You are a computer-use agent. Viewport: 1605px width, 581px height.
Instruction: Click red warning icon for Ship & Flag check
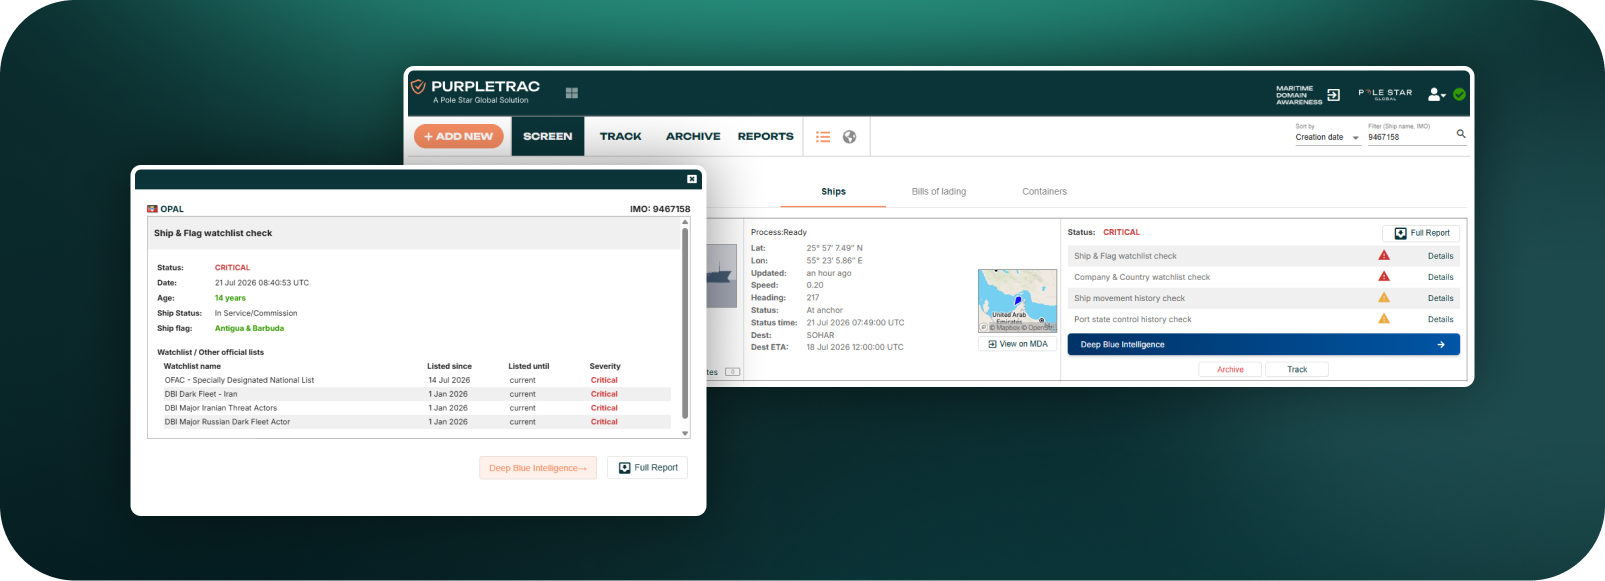click(1384, 256)
